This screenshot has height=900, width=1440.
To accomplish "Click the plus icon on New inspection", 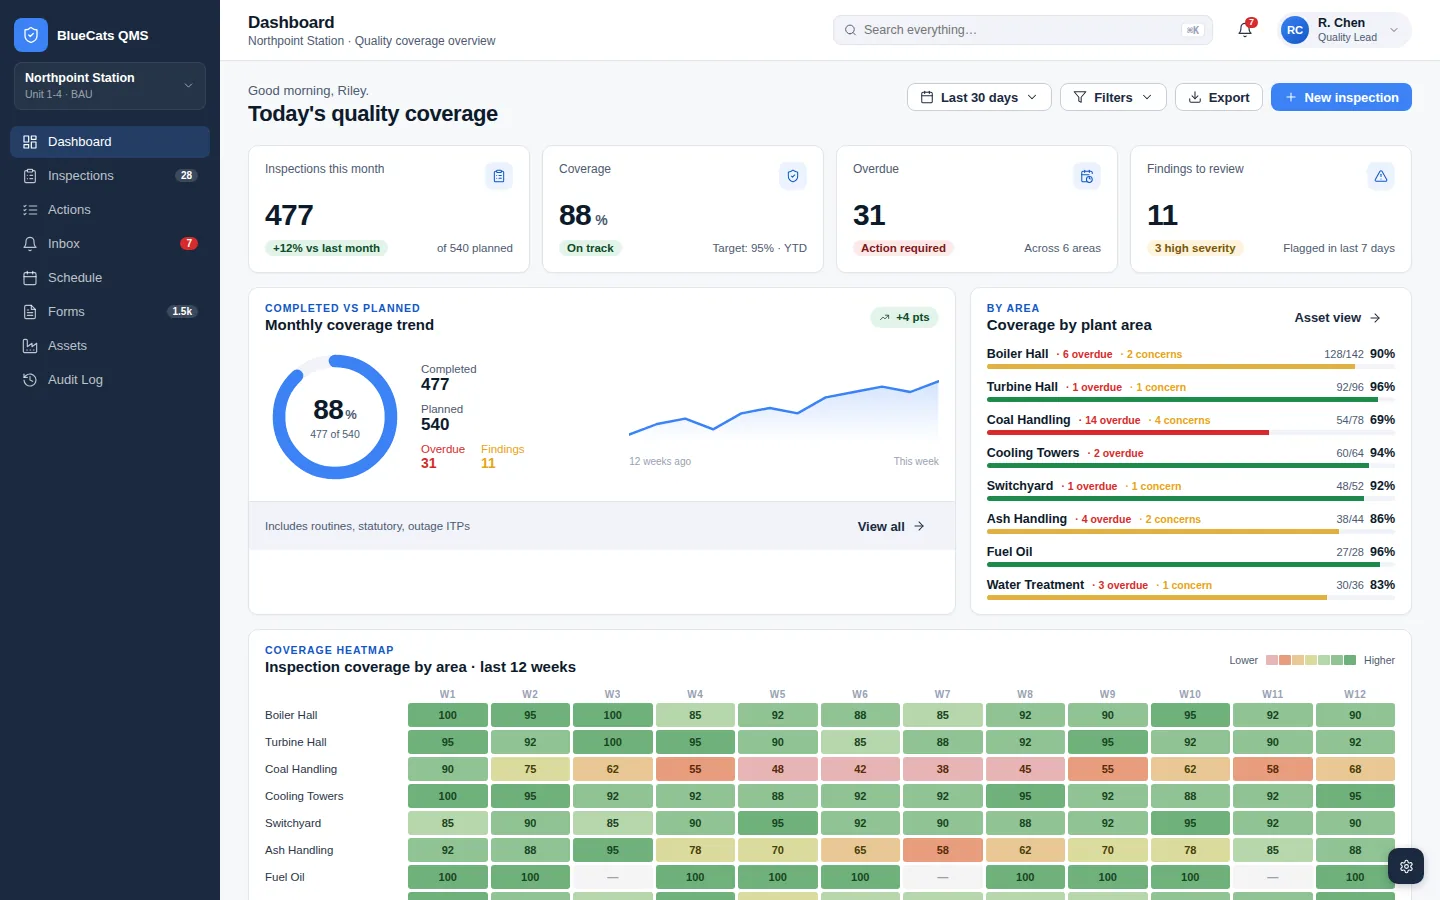I will click(x=1291, y=97).
